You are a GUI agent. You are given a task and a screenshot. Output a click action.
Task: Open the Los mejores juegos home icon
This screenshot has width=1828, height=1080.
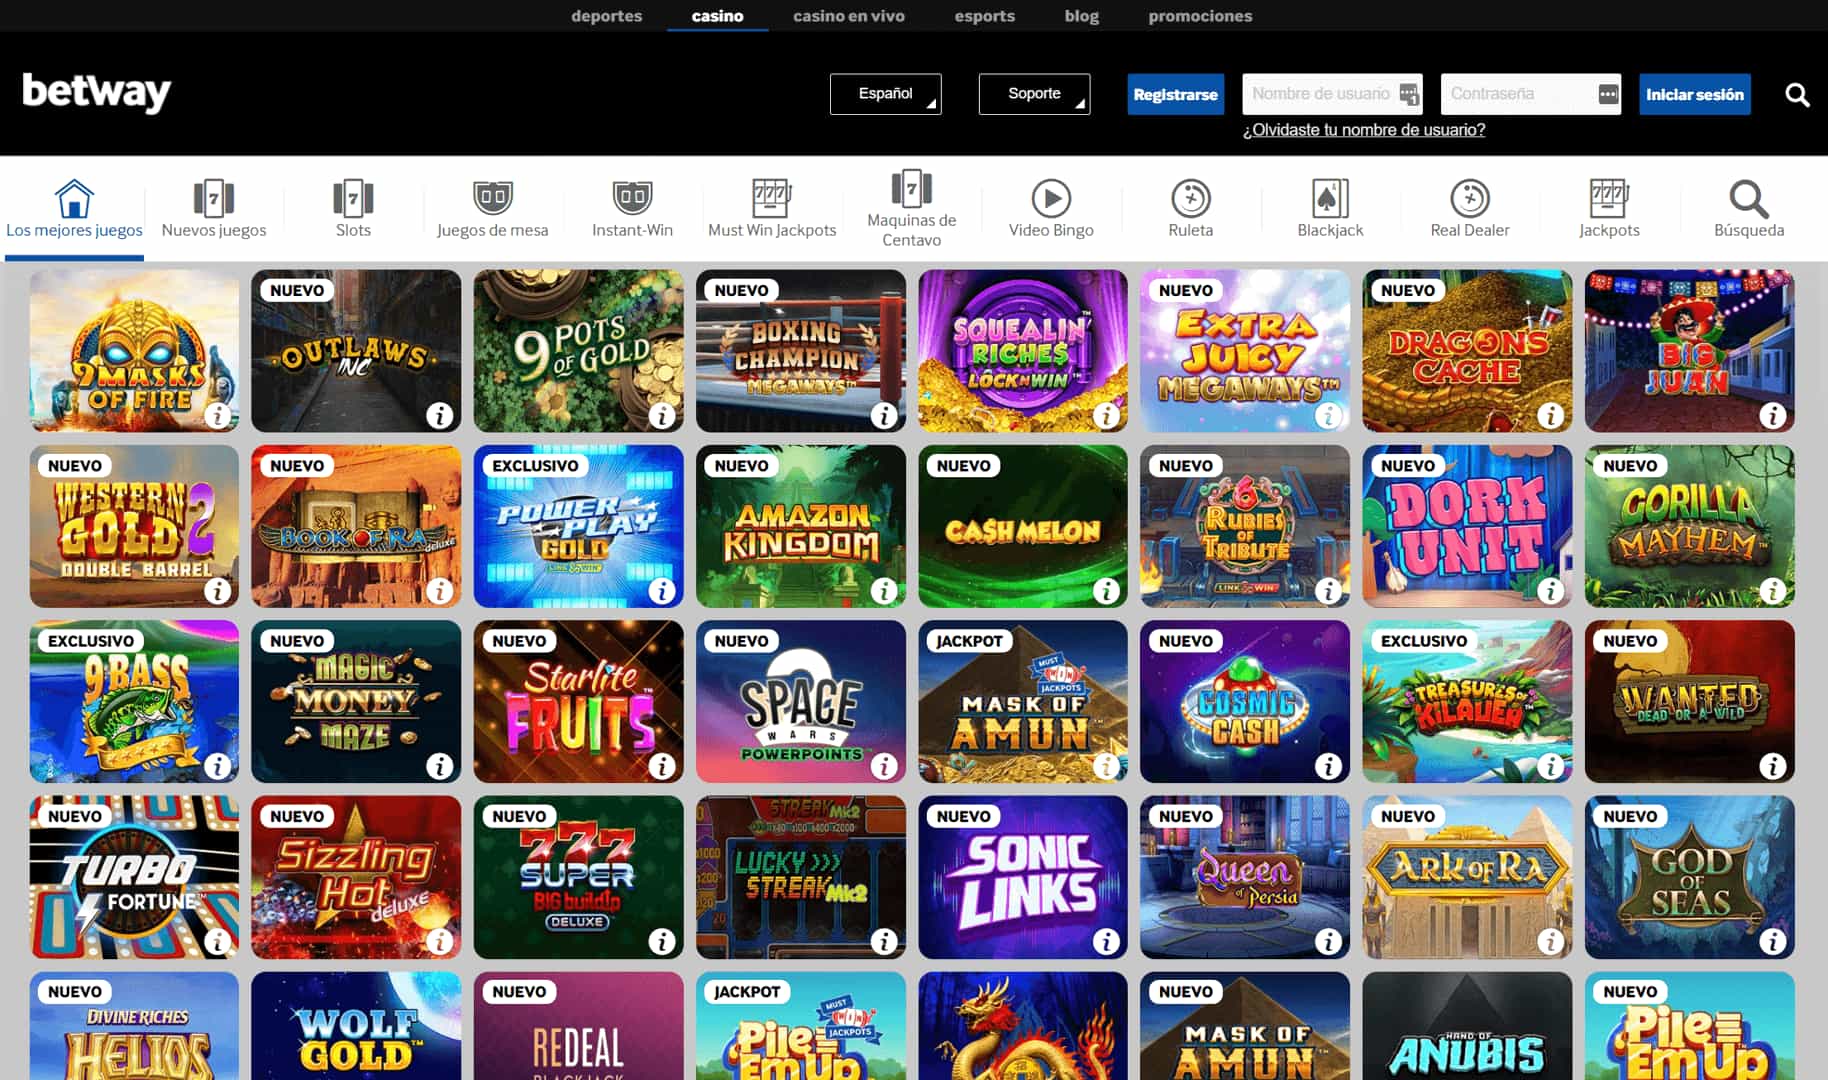[74, 198]
